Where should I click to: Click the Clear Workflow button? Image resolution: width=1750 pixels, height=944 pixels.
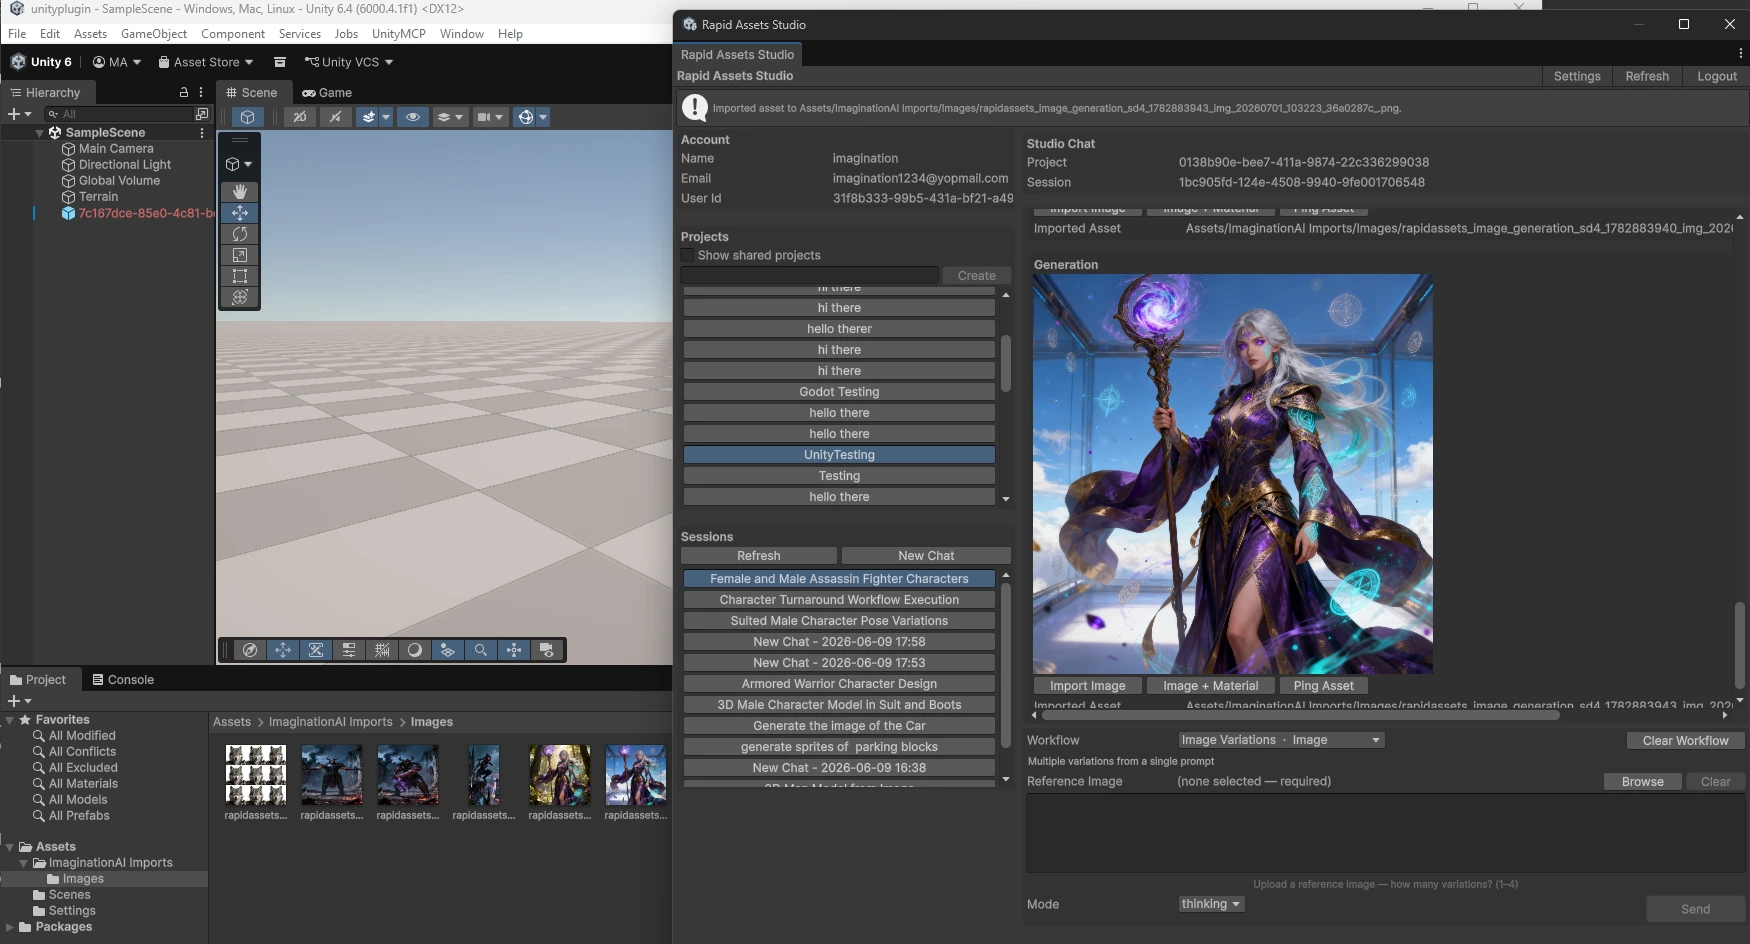click(1685, 741)
